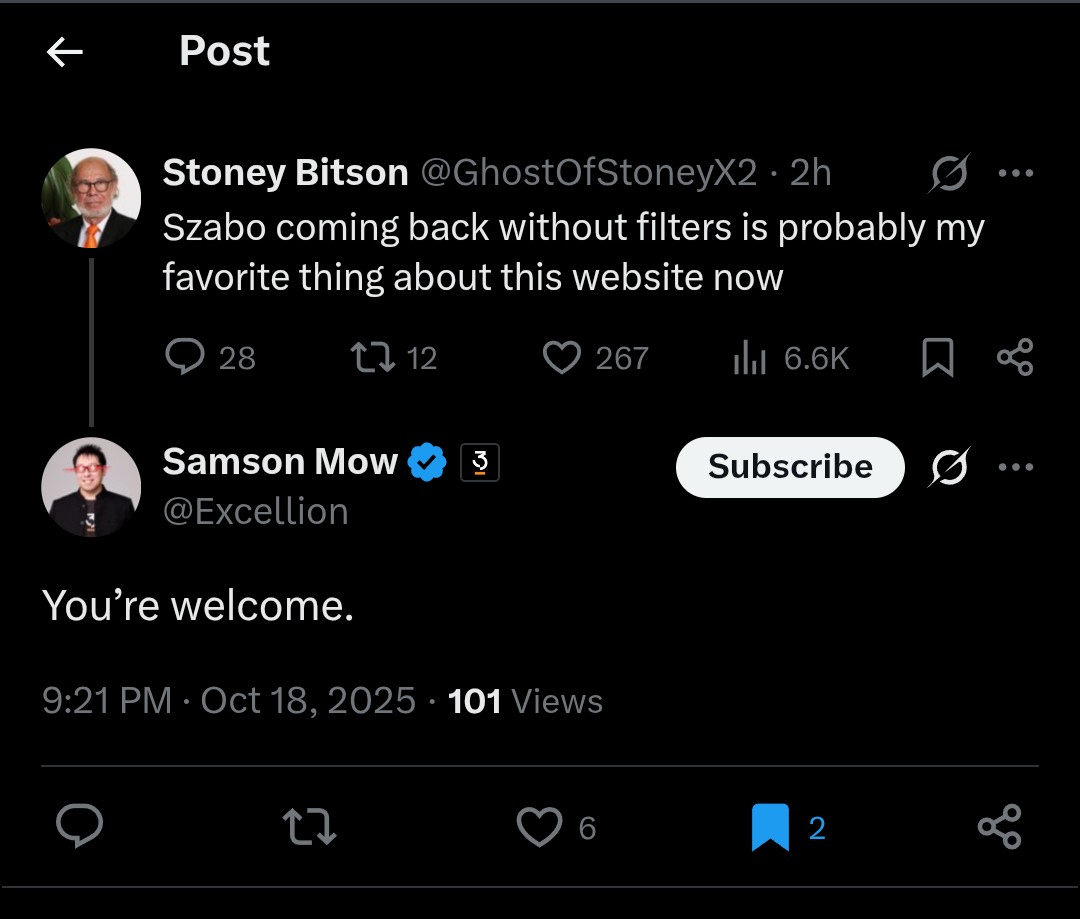Open Stoney Bitson's profile picture
Screen dimensions: 1080x919
point(91,198)
